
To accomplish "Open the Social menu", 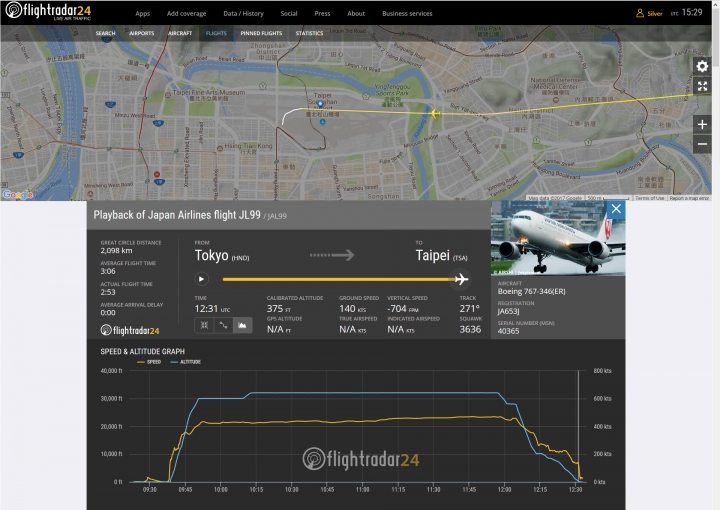I will coord(289,14).
